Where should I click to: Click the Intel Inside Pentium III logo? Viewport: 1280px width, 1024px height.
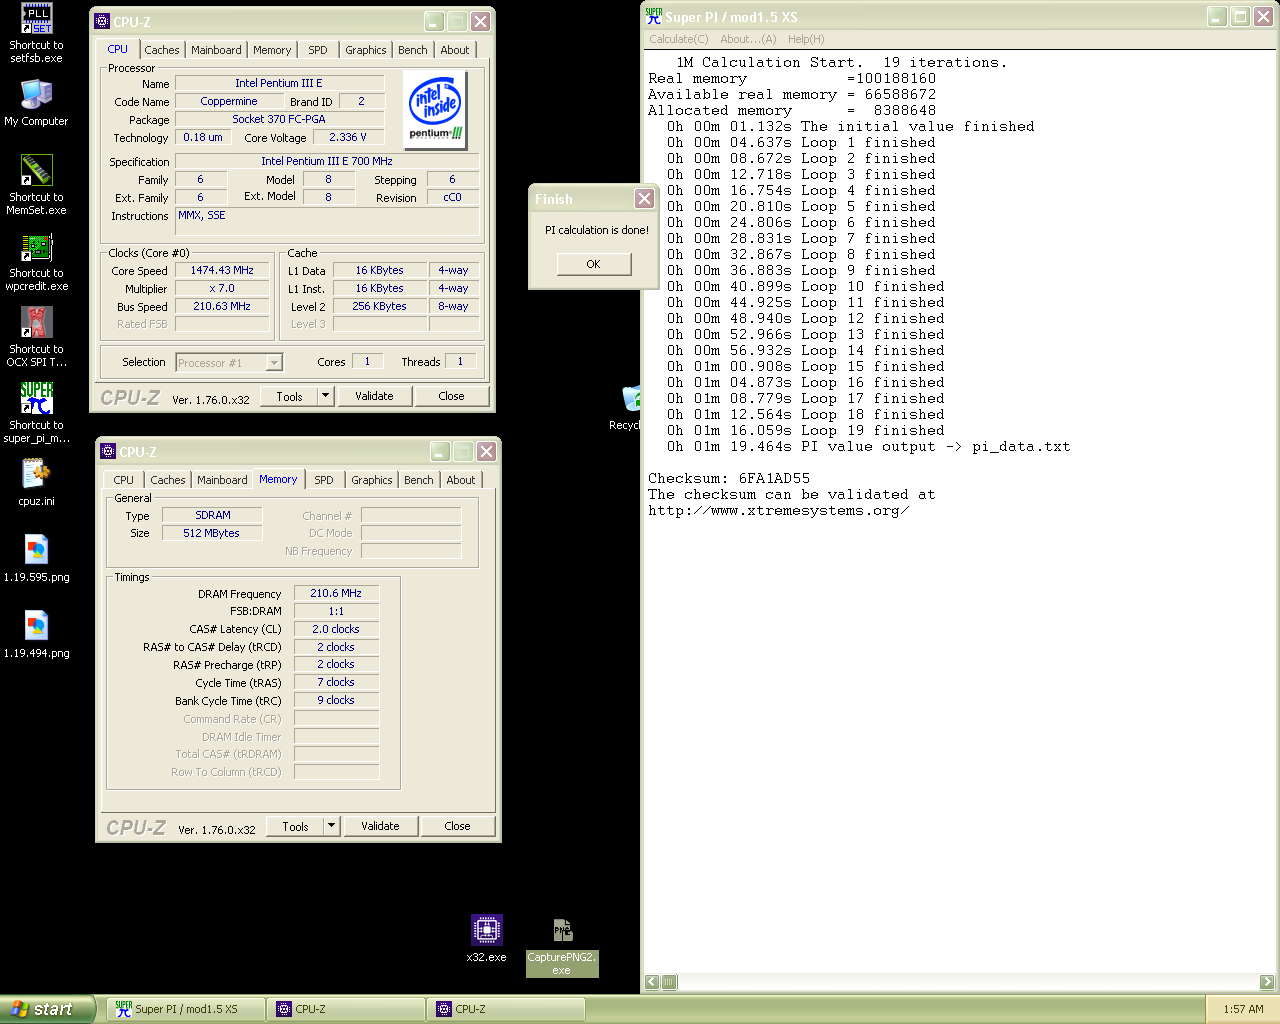(x=436, y=109)
